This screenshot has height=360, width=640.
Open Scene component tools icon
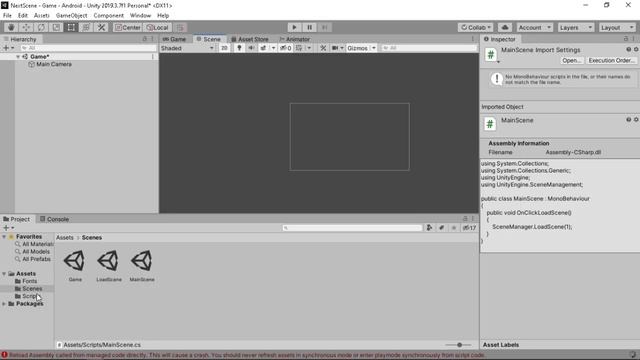323,48
